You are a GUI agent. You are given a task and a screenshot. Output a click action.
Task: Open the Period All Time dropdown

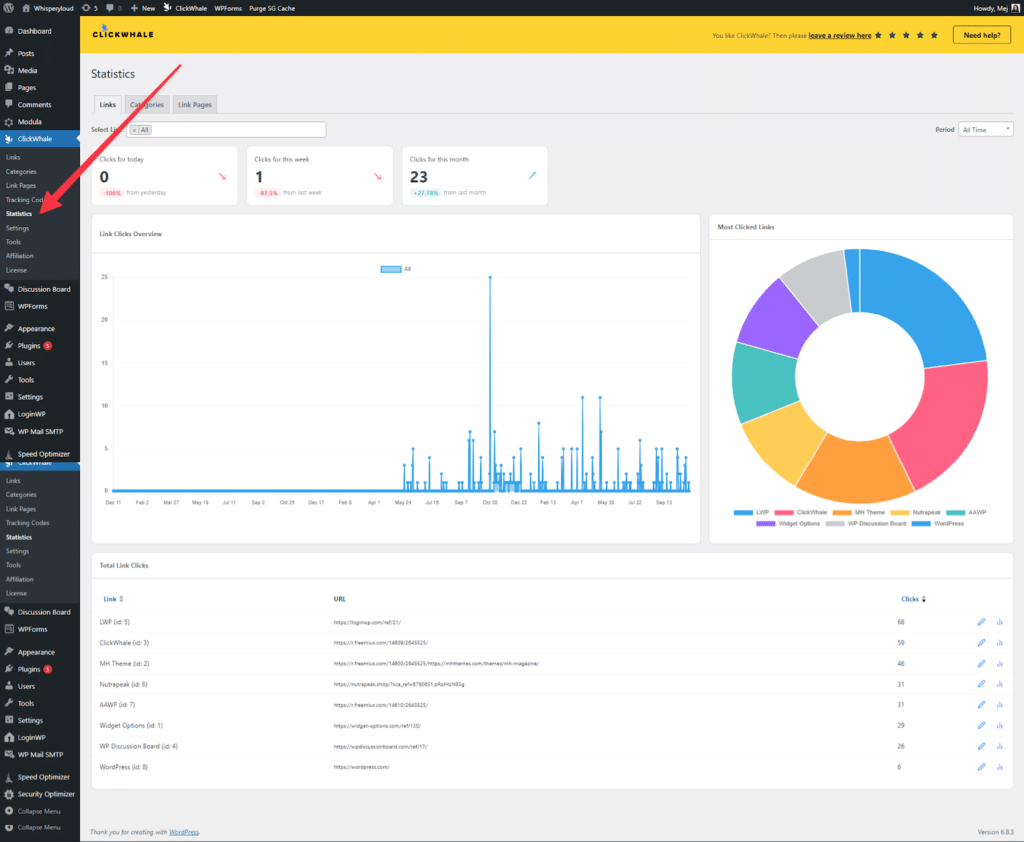985,129
